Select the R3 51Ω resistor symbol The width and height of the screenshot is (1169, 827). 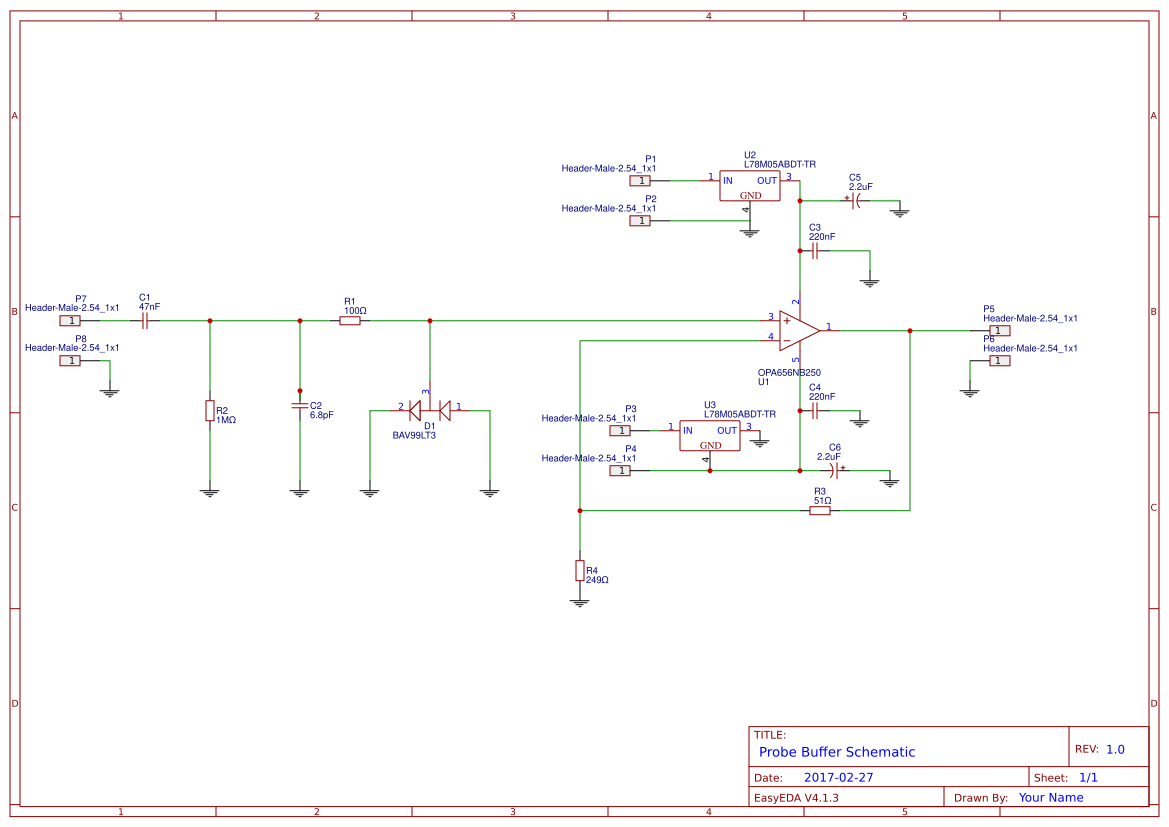822,510
